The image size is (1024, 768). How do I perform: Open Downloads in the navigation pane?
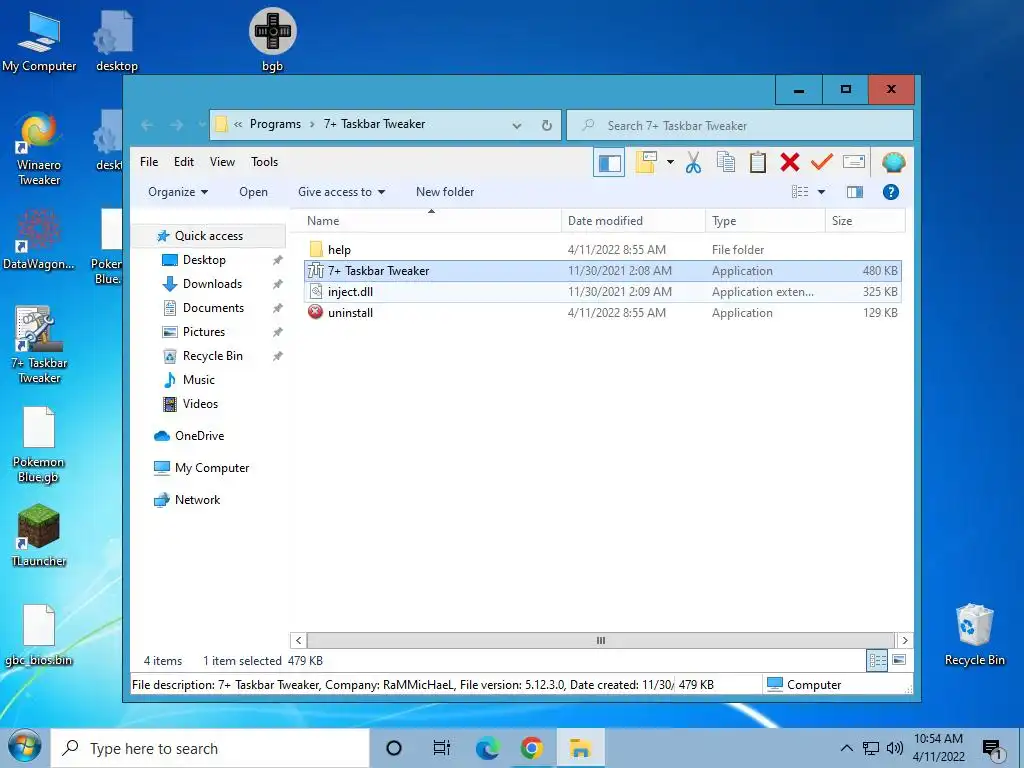coord(212,284)
